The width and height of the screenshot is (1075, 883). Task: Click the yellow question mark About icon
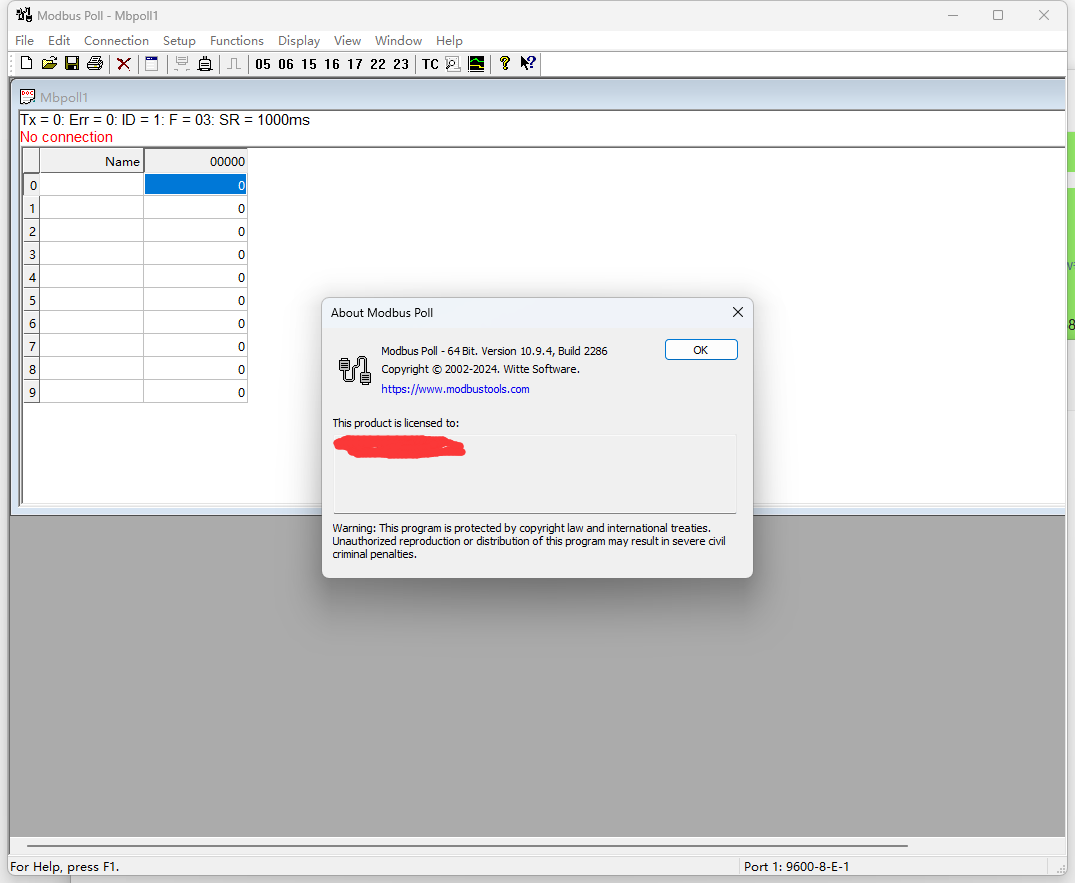pyautogui.click(x=505, y=64)
